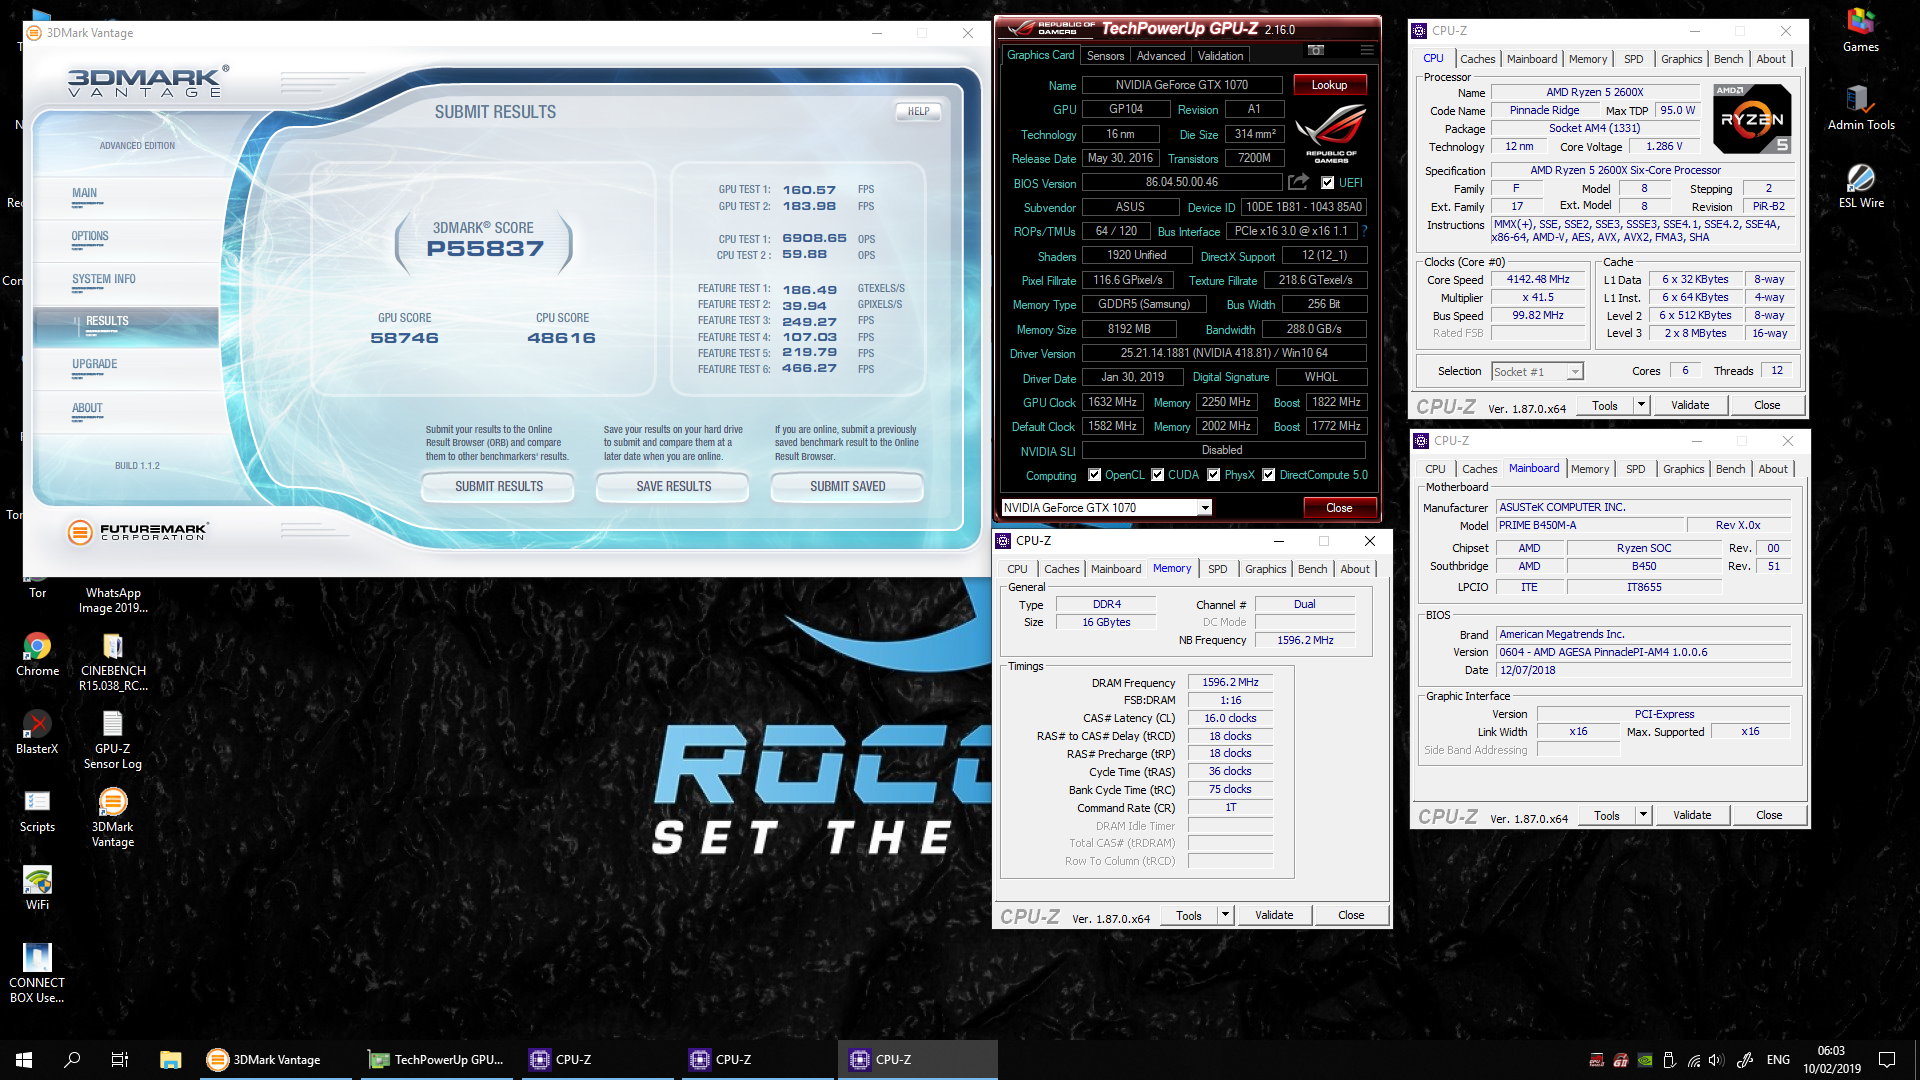The width and height of the screenshot is (1920, 1080).
Task: Expand Tools arrow in the CPU-Z processor window
Action: [1641, 405]
